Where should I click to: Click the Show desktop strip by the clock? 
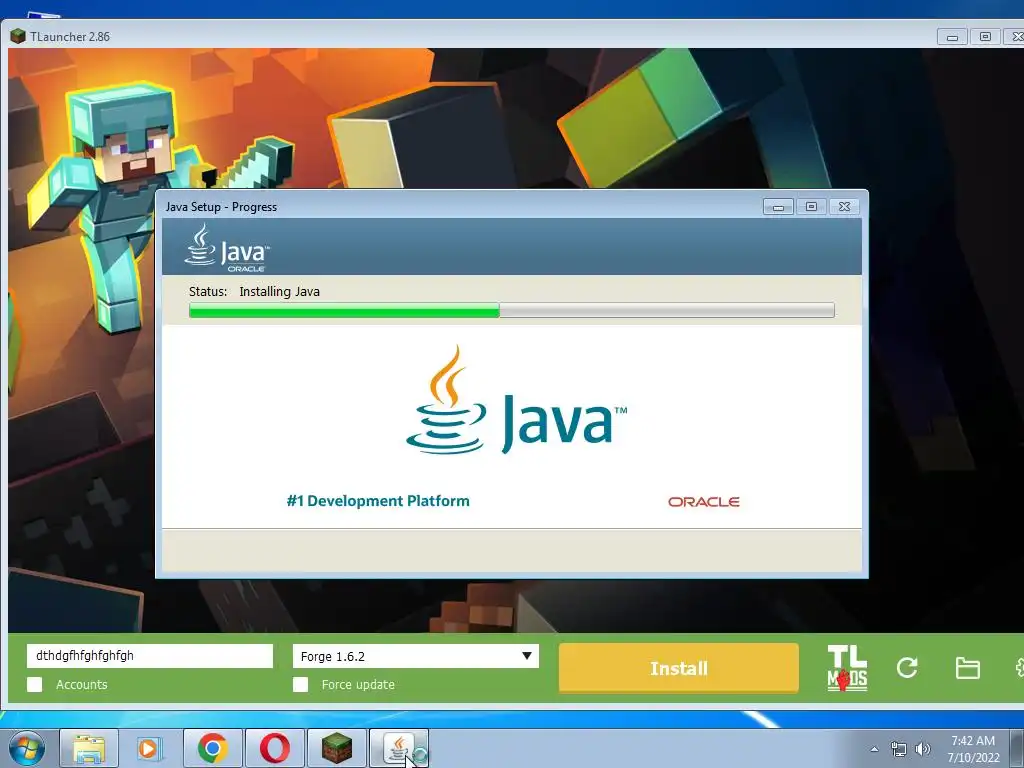point(1016,748)
